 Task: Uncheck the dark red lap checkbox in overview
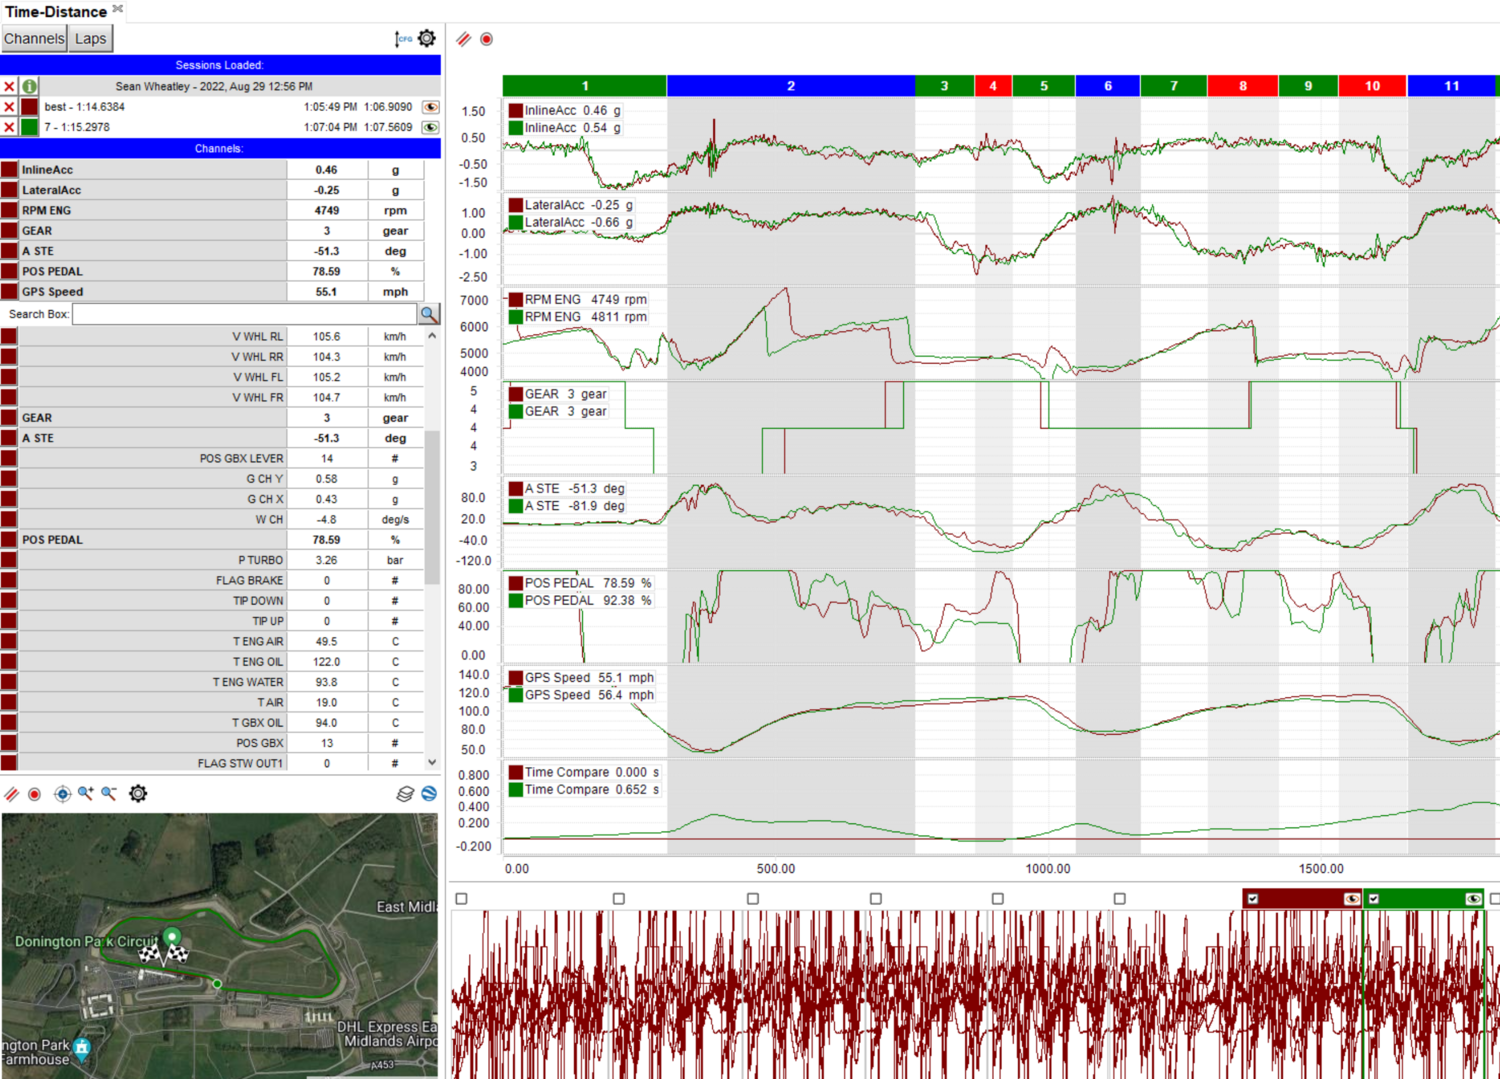tap(1253, 899)
